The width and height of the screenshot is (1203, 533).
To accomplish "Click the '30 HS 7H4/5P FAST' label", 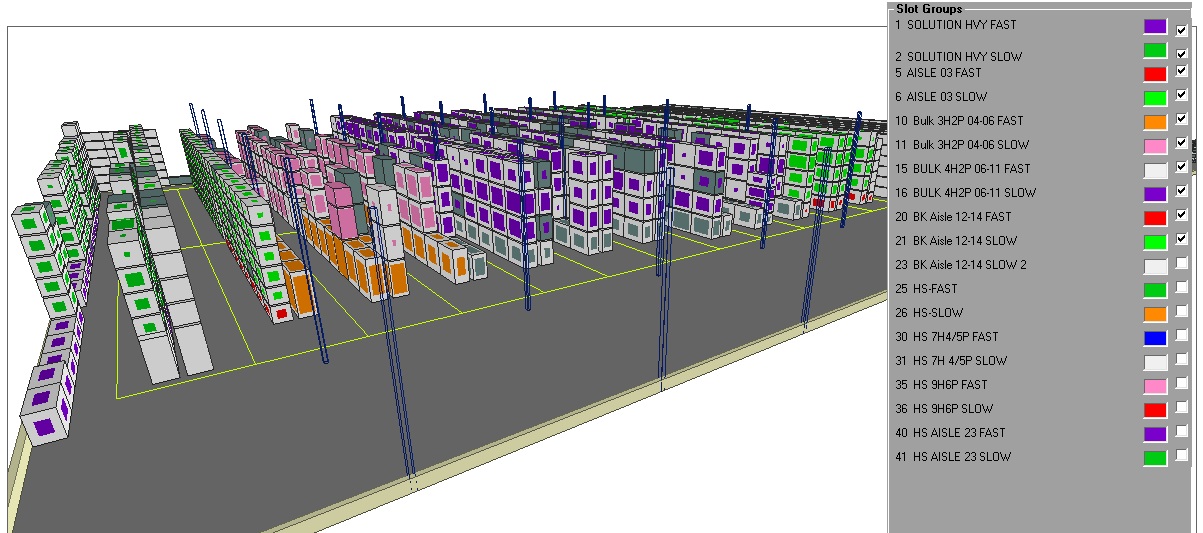I will 946,337.
